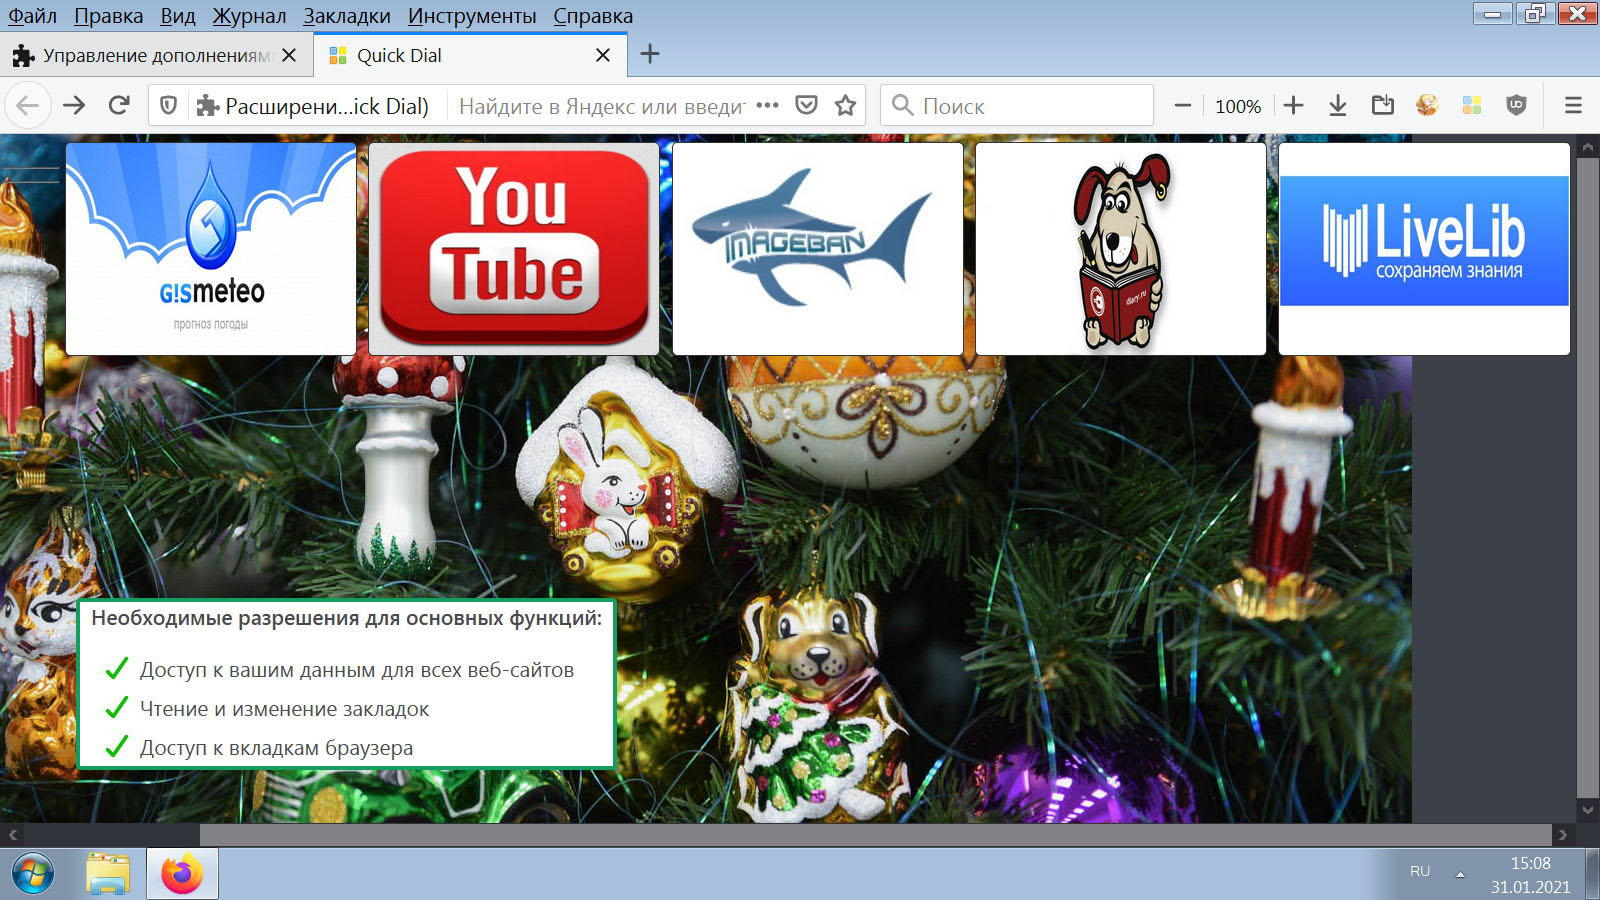
Task: Open the LiveLib speed dial tile
Action: pyautogui.click(x=1424, y=249)
